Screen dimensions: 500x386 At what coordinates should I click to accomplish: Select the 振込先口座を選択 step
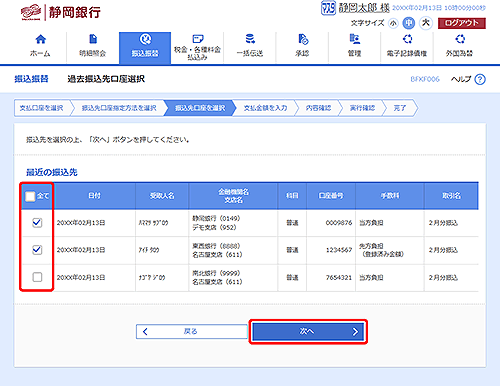click(200, 108)
